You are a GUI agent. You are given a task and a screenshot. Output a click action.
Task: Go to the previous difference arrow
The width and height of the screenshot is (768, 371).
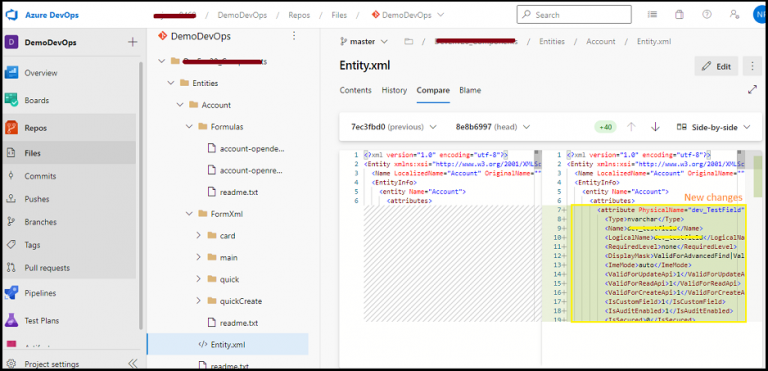click(x=631, y=127)
